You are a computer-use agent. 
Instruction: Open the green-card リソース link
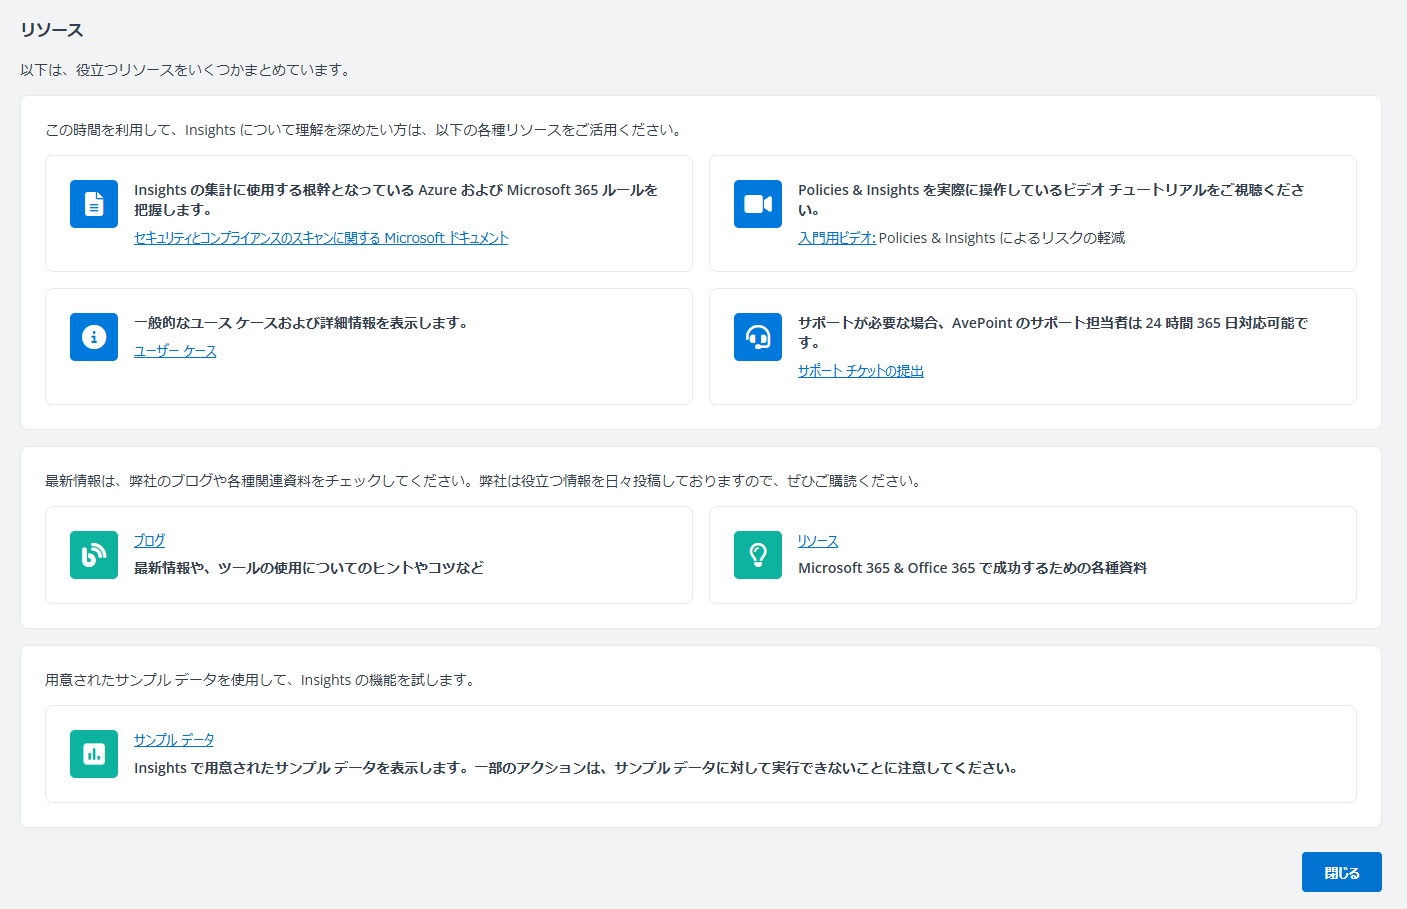(817, 541)
